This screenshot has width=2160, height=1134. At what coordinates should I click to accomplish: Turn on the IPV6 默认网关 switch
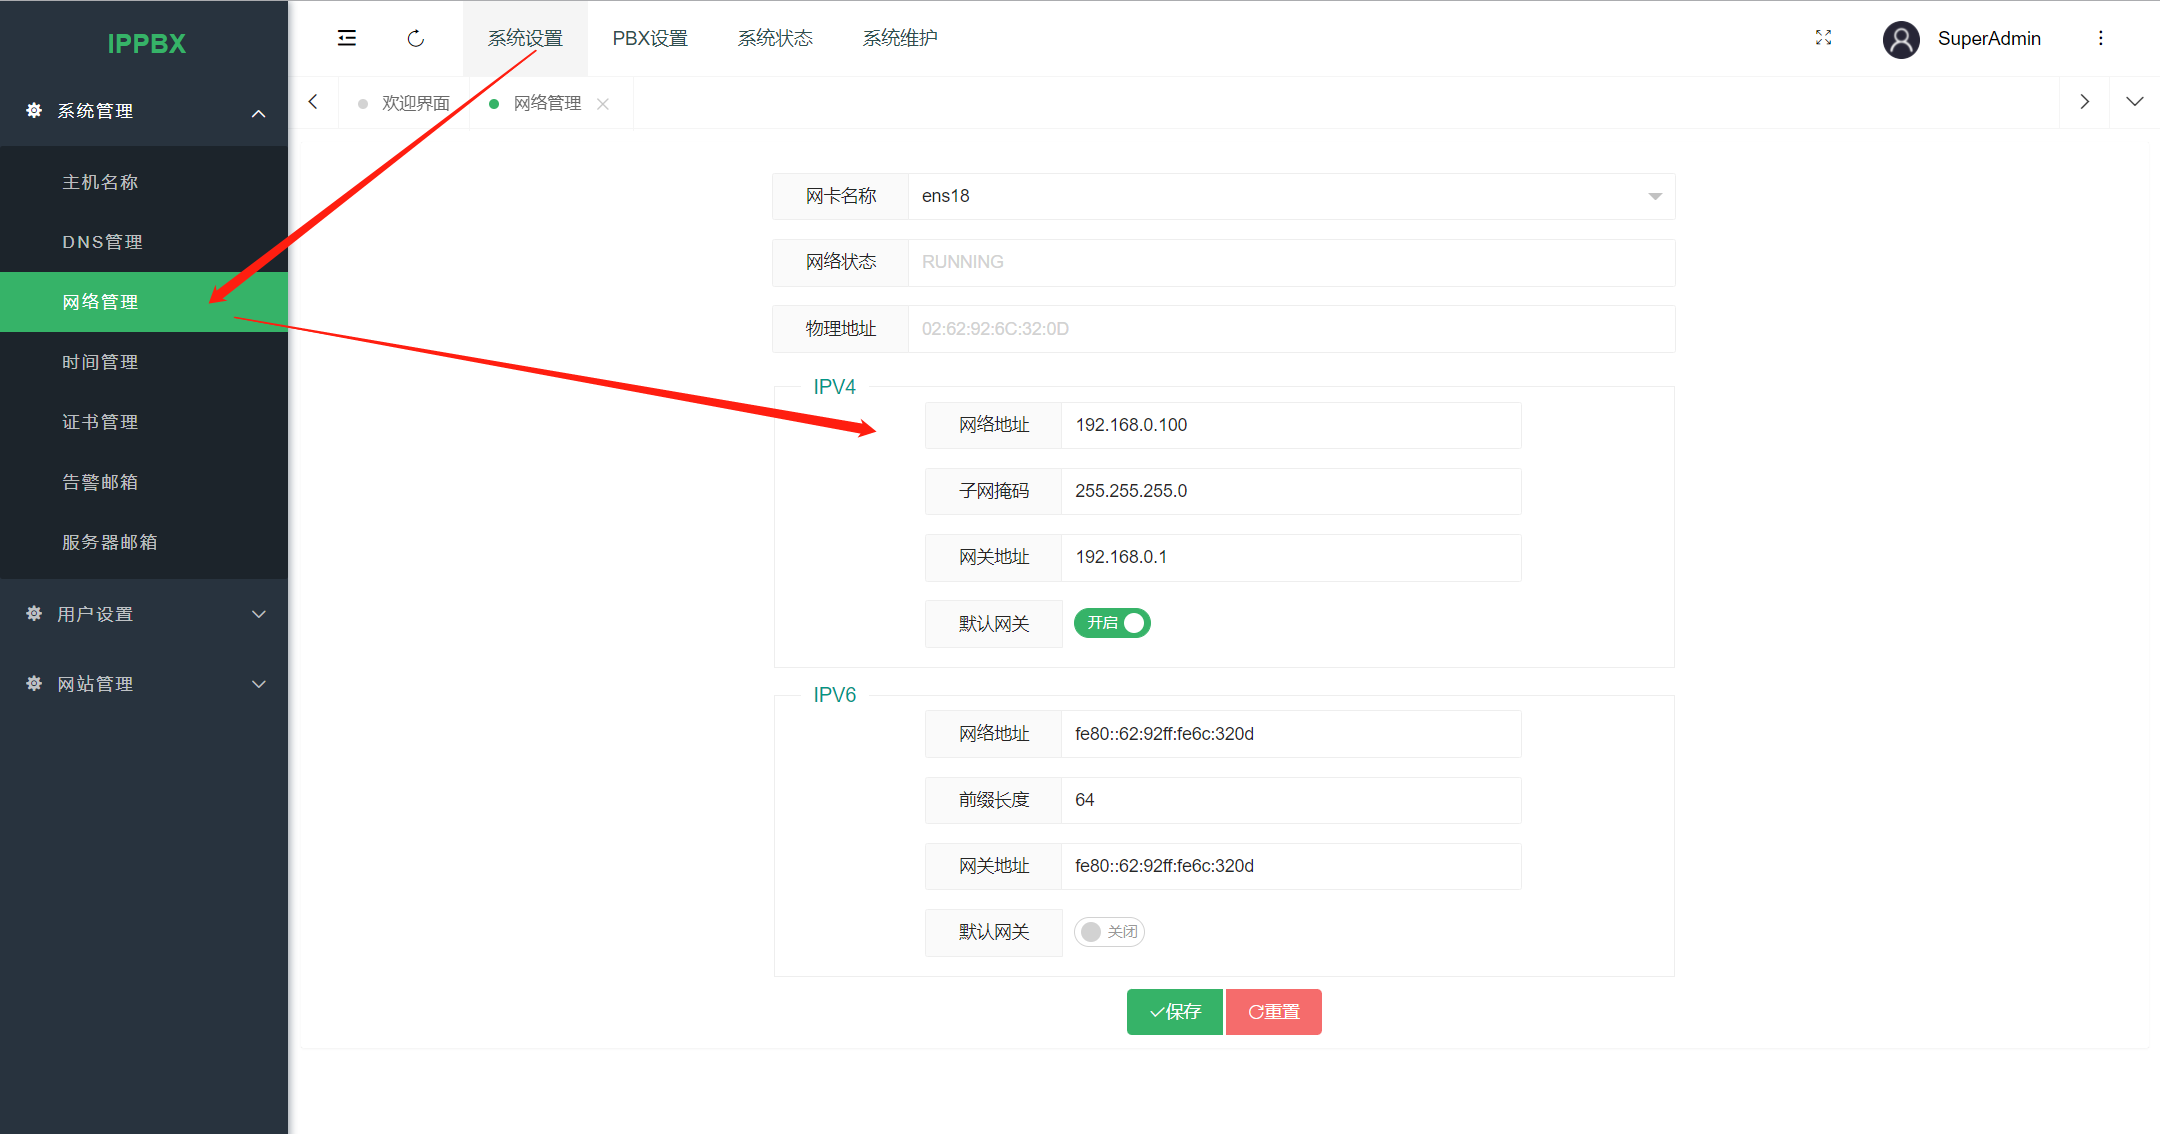point(1109,931)
